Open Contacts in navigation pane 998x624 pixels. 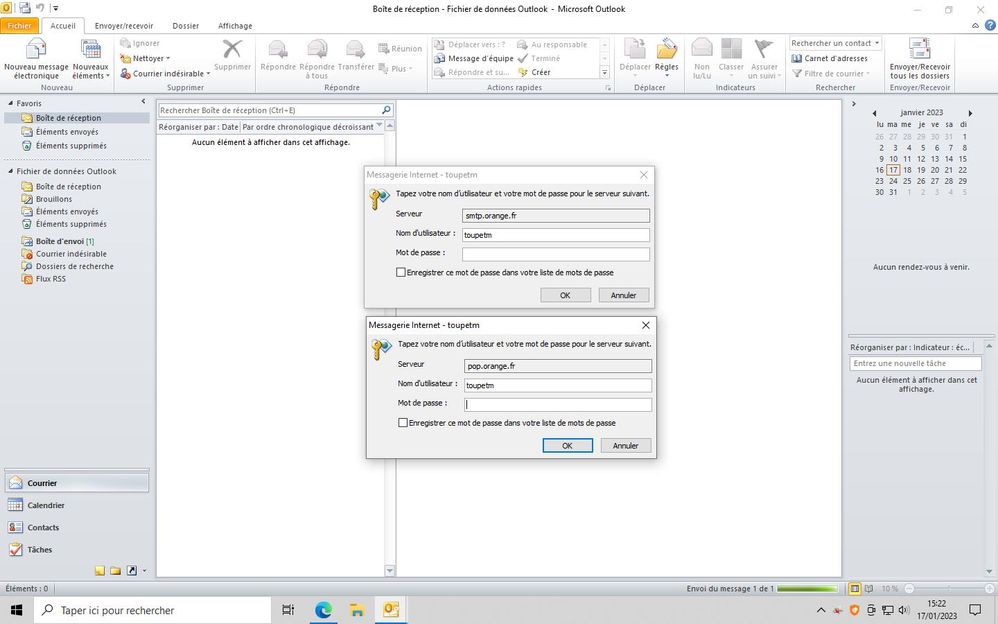click(43, 527)
